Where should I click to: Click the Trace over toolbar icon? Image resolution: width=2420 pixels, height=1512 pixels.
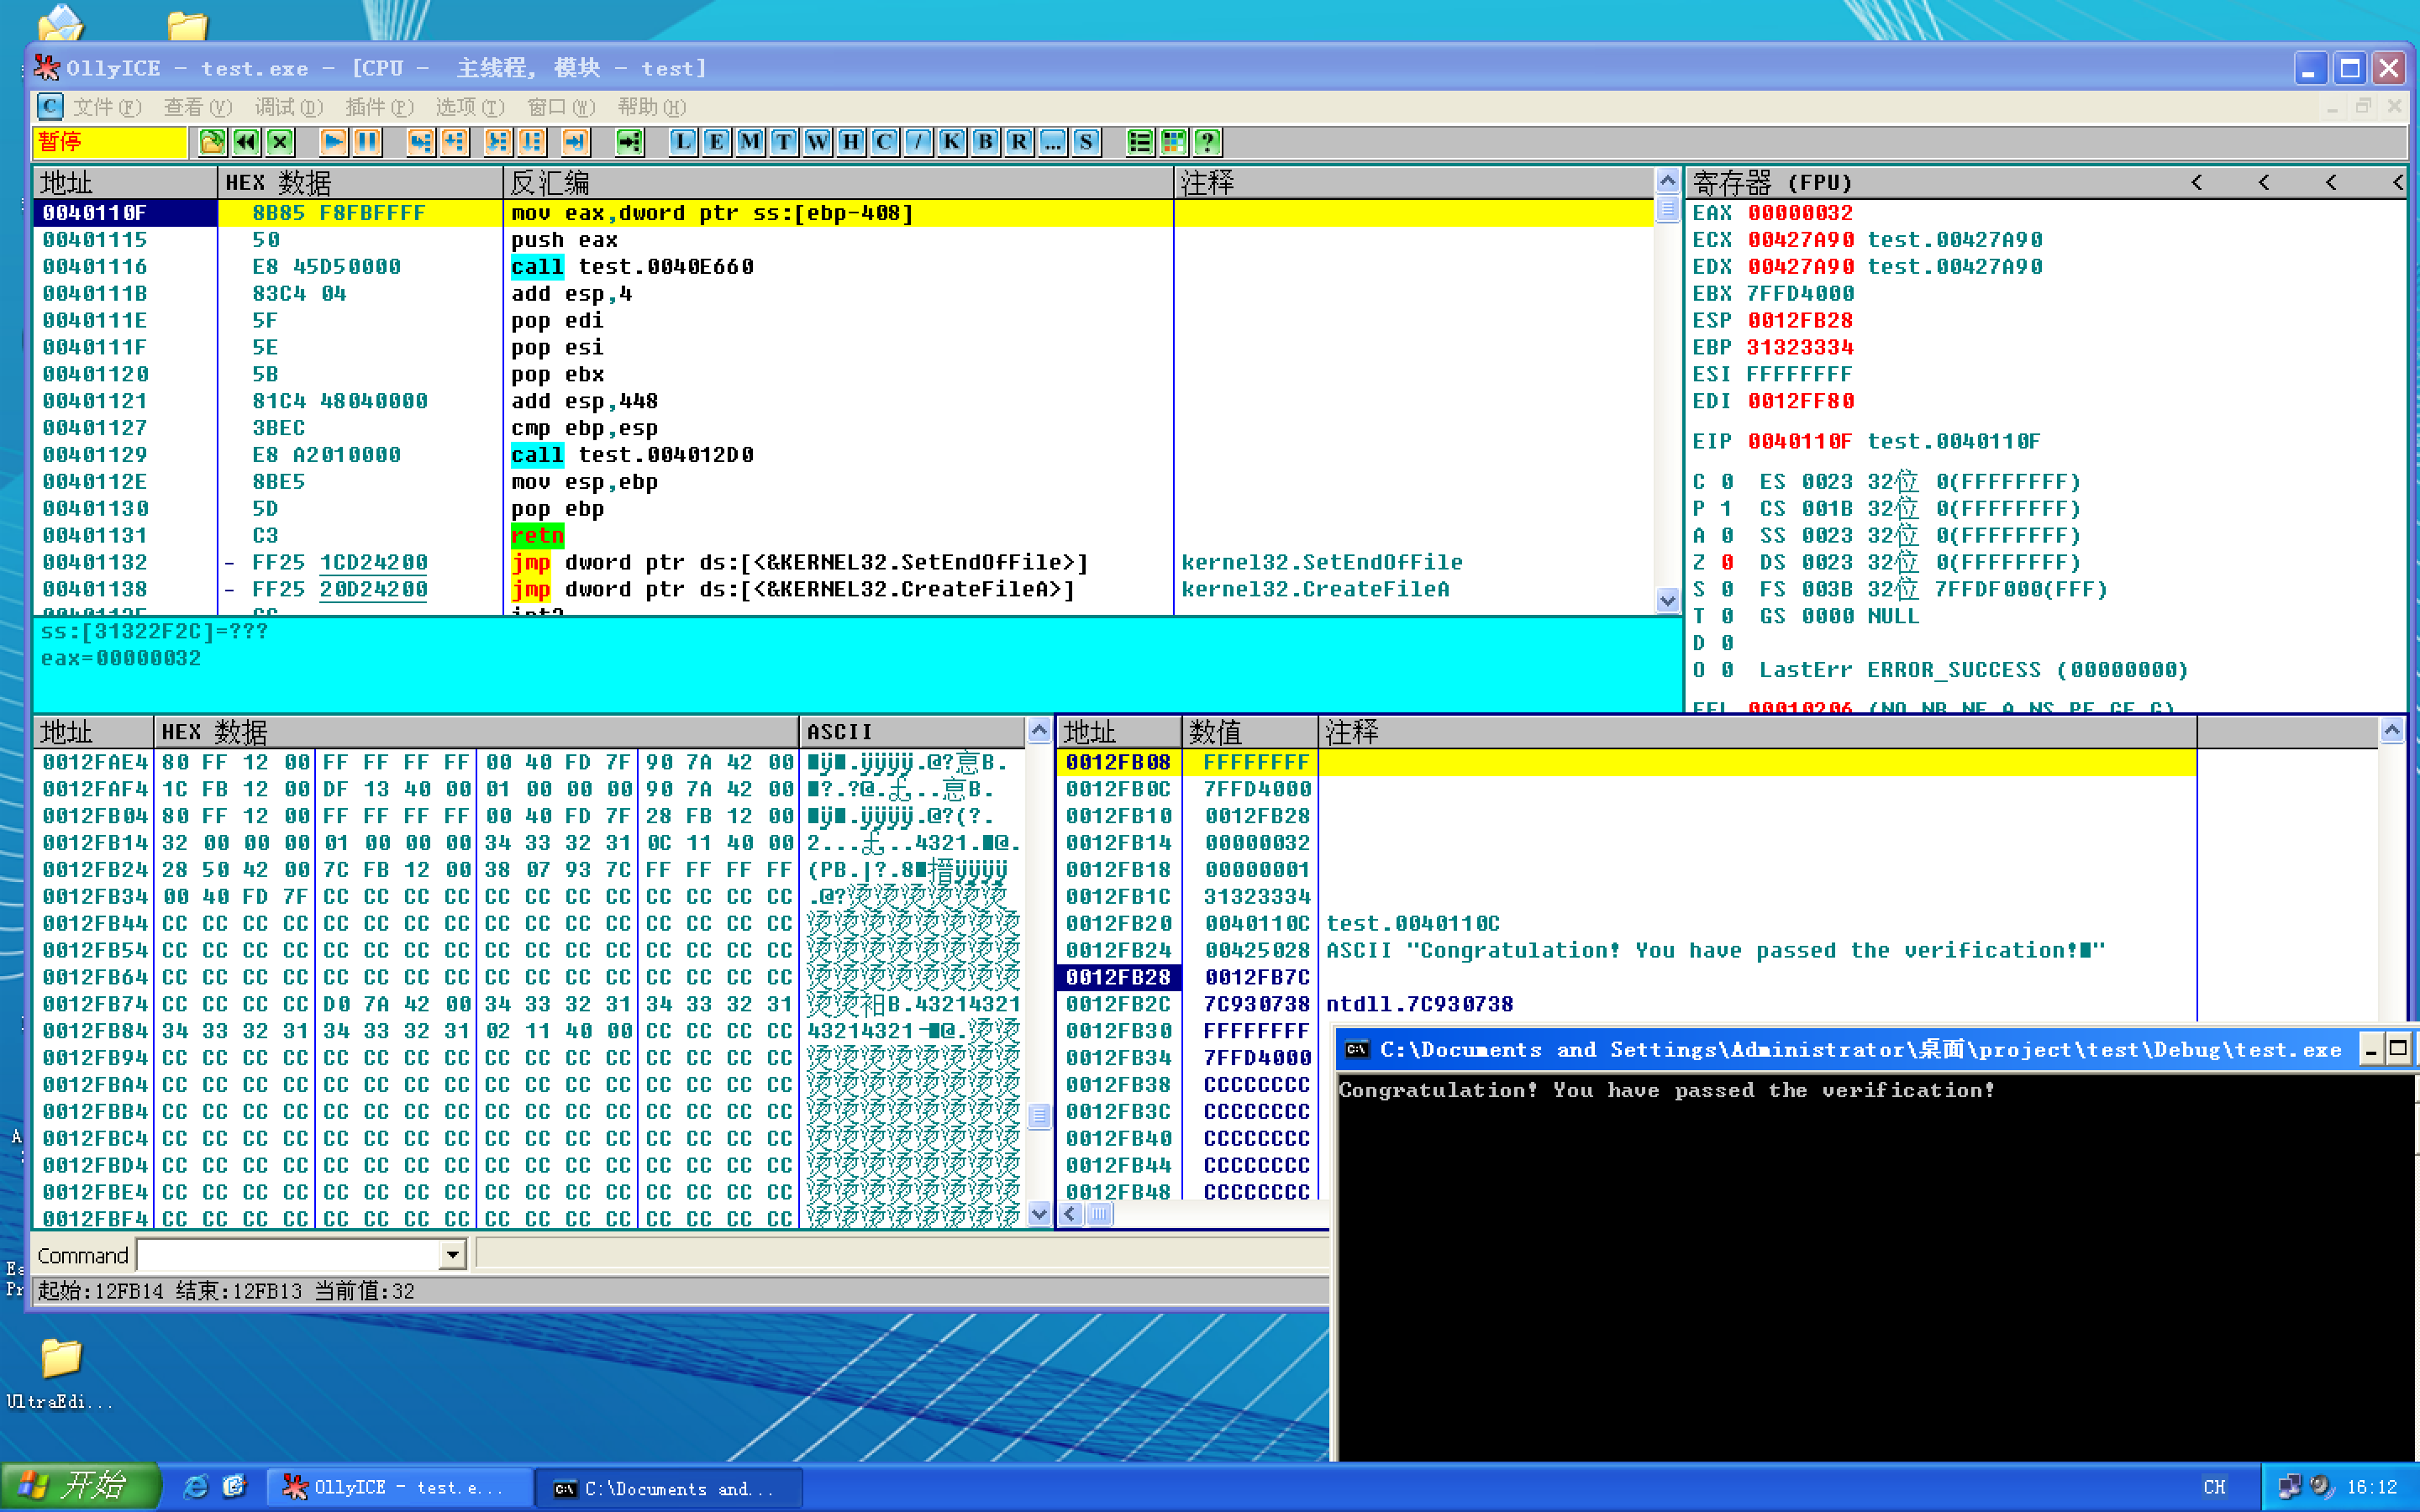click(531, 142)
